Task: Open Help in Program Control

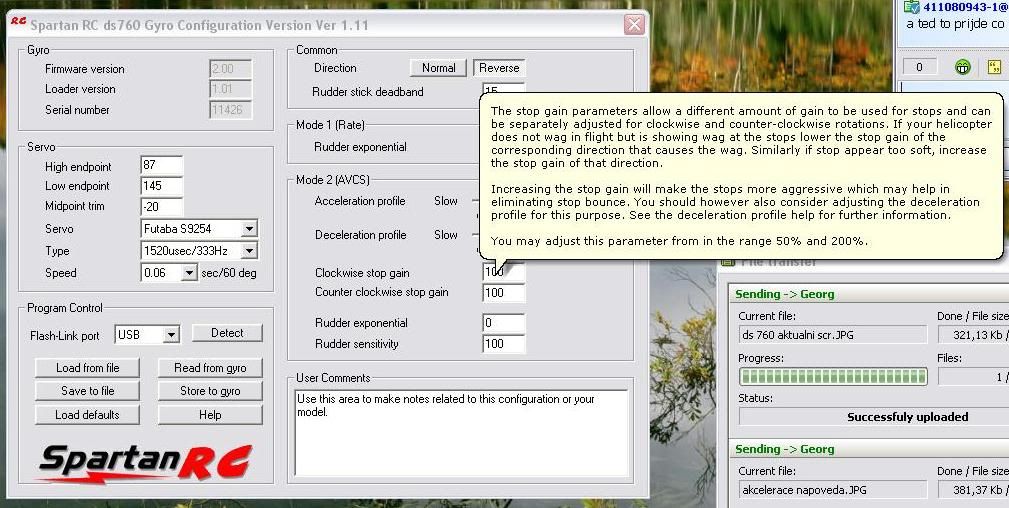Action: pos(210,415)
